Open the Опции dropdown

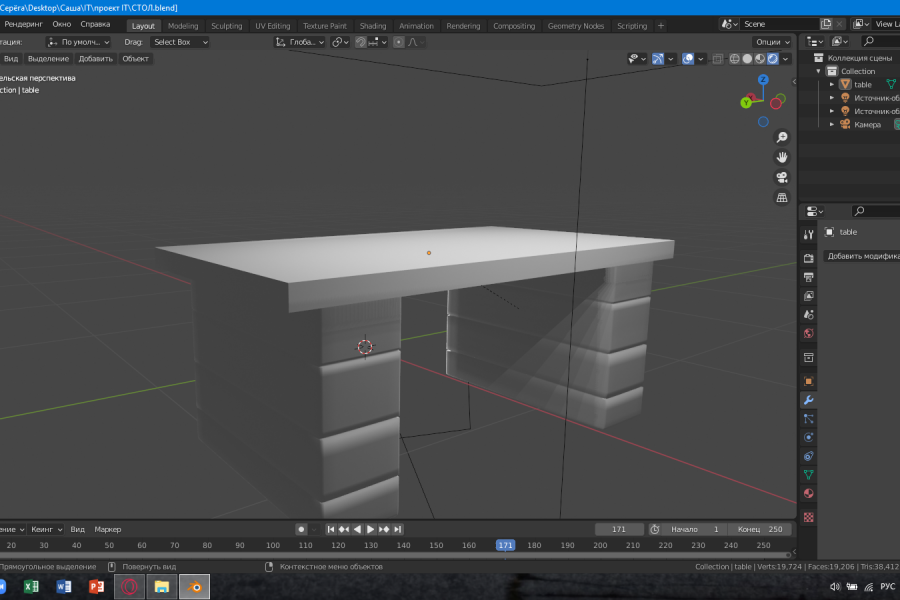772,42
